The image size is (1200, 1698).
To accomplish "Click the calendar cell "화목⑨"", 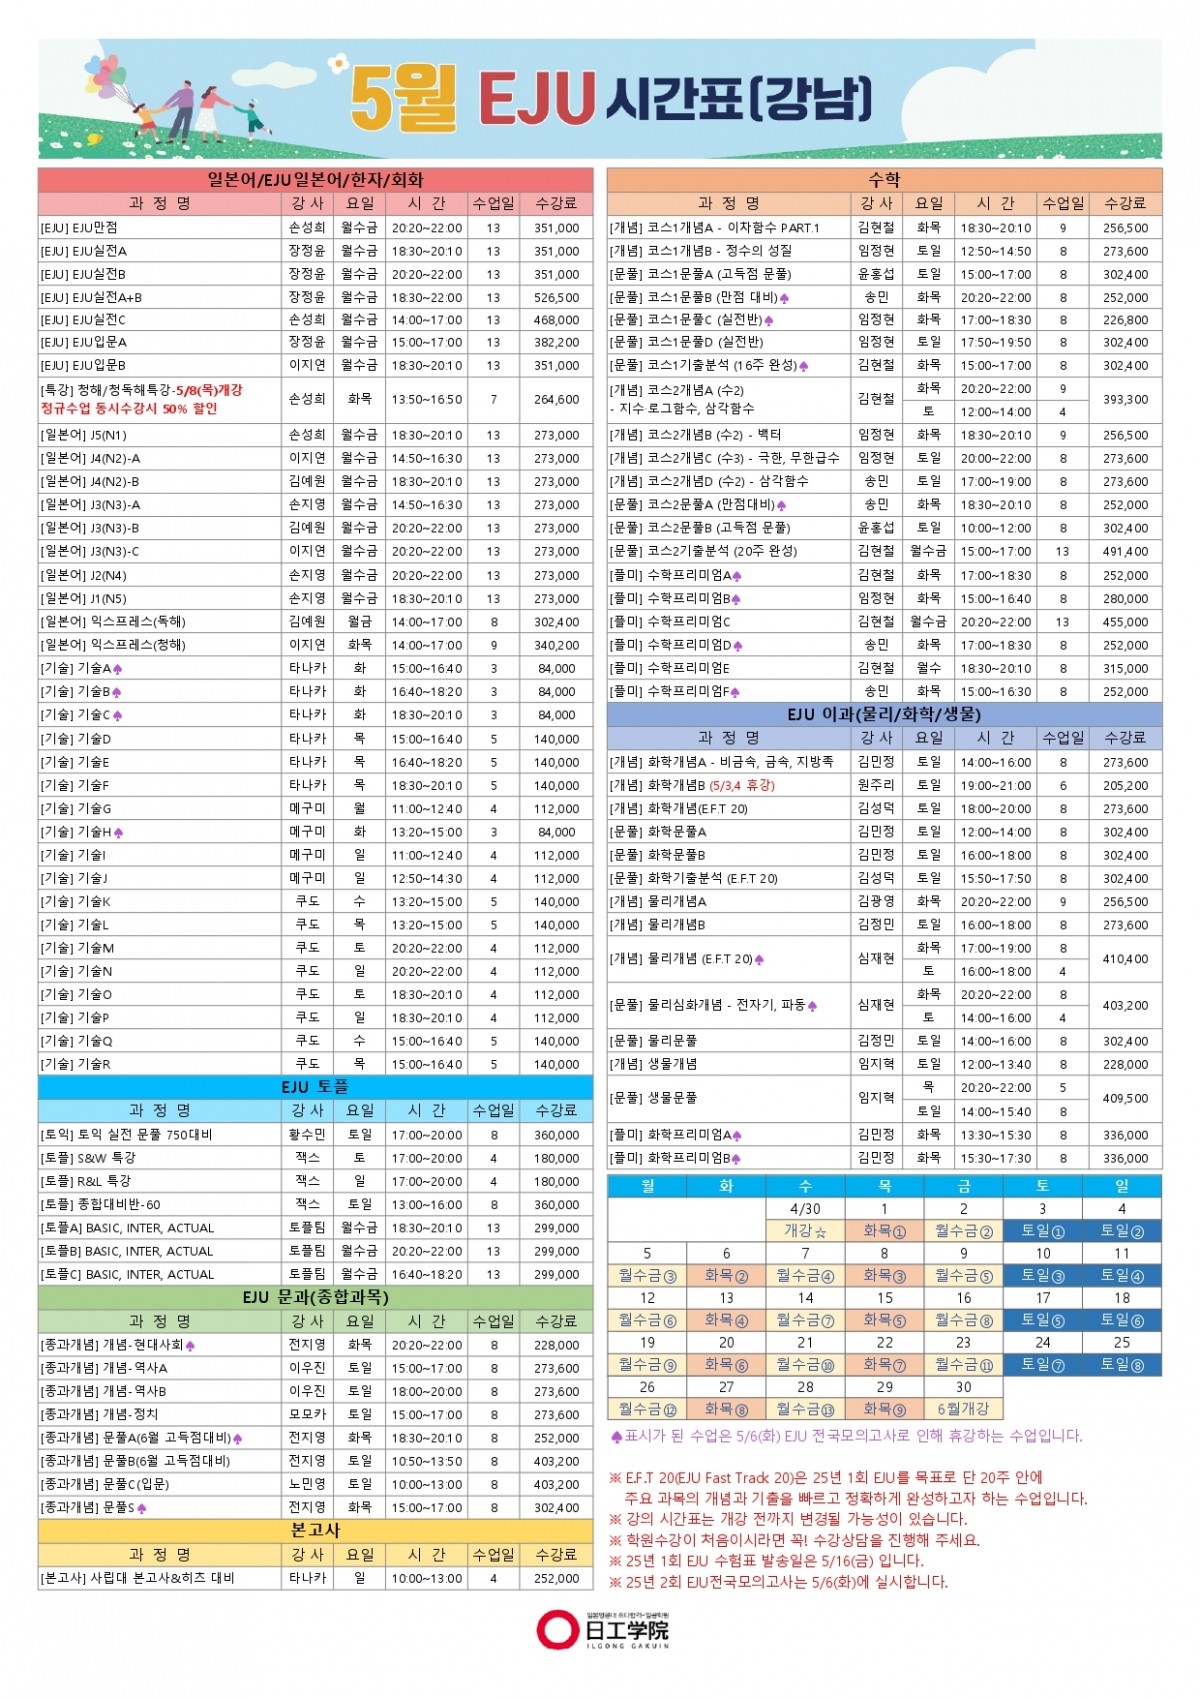I will [x=884, y=1408].
